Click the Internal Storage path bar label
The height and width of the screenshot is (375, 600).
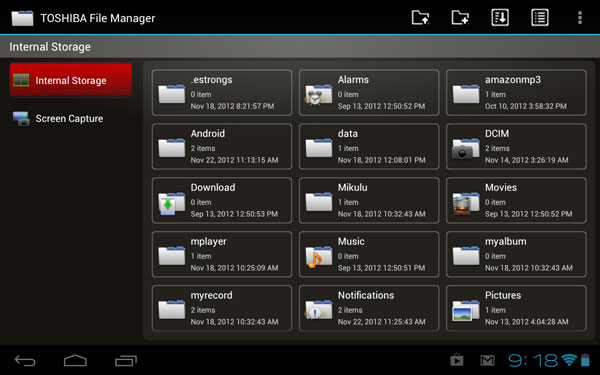[x=50, y=47]
